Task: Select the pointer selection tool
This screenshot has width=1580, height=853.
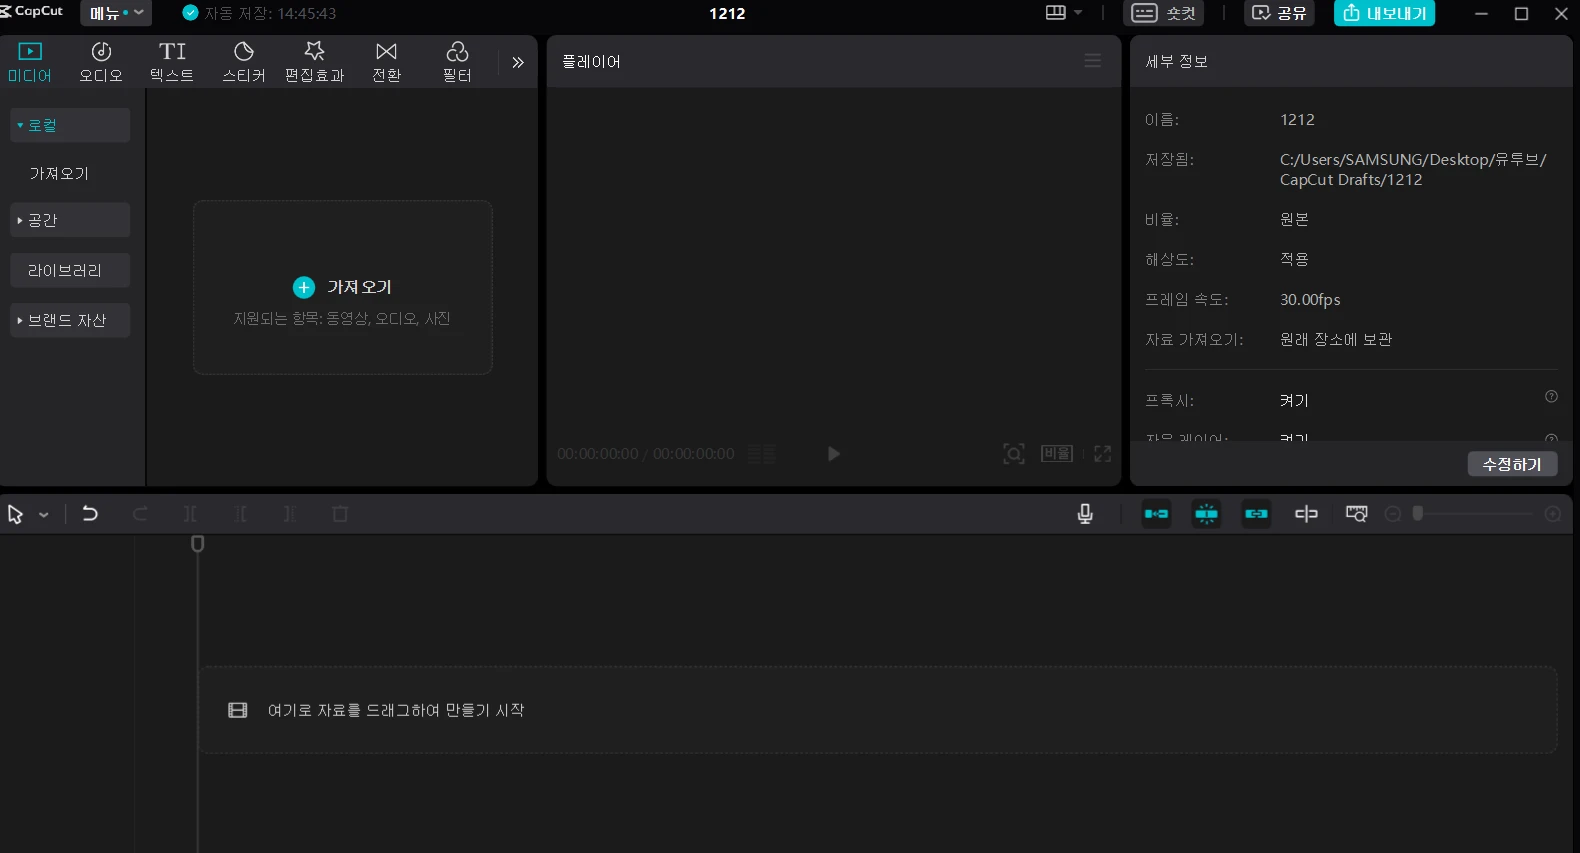Action: [15, 514]
